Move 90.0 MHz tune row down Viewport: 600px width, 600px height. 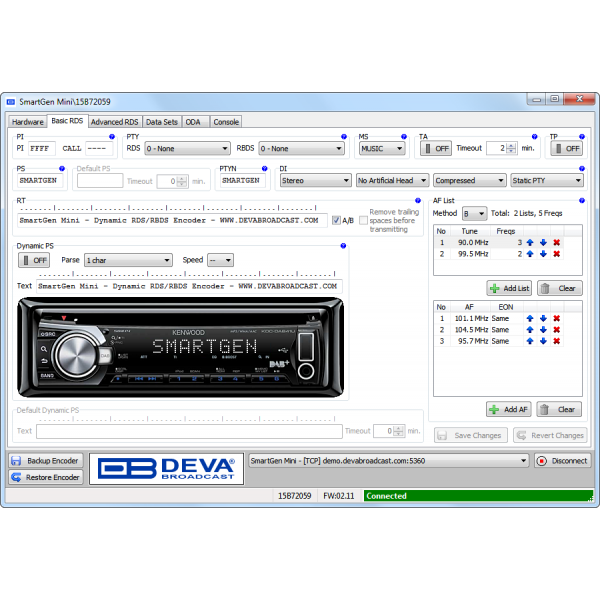coord(543,242)
